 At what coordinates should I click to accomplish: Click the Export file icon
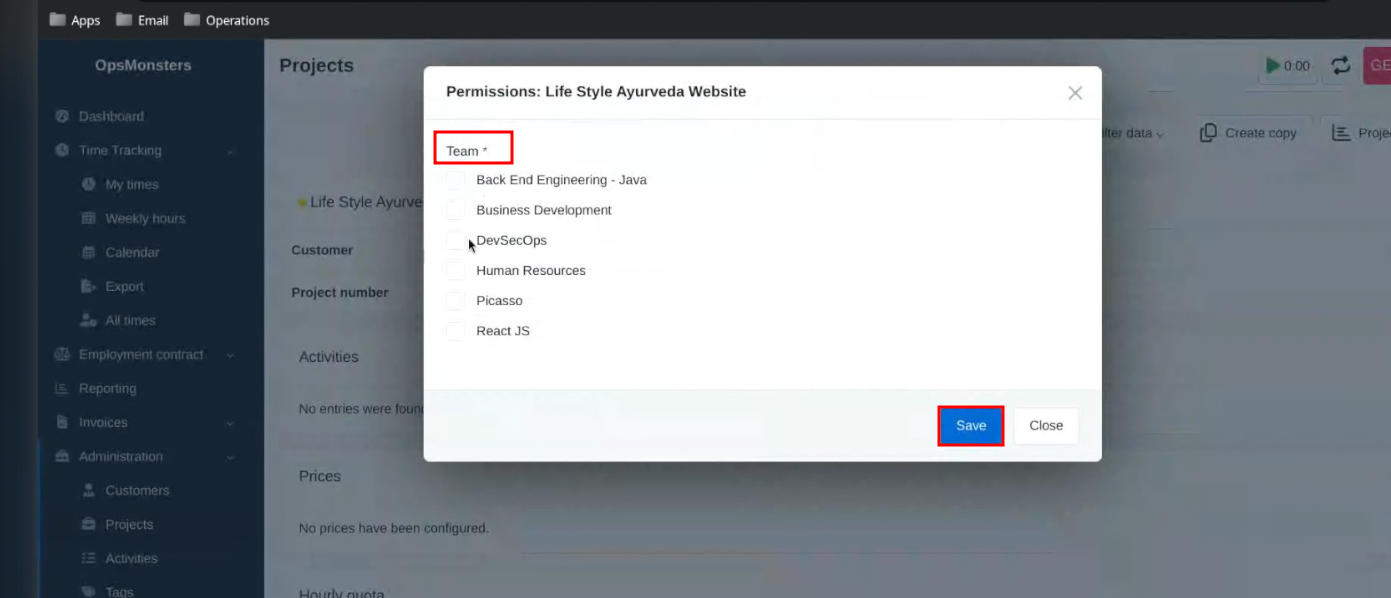(x=88, y=287)
